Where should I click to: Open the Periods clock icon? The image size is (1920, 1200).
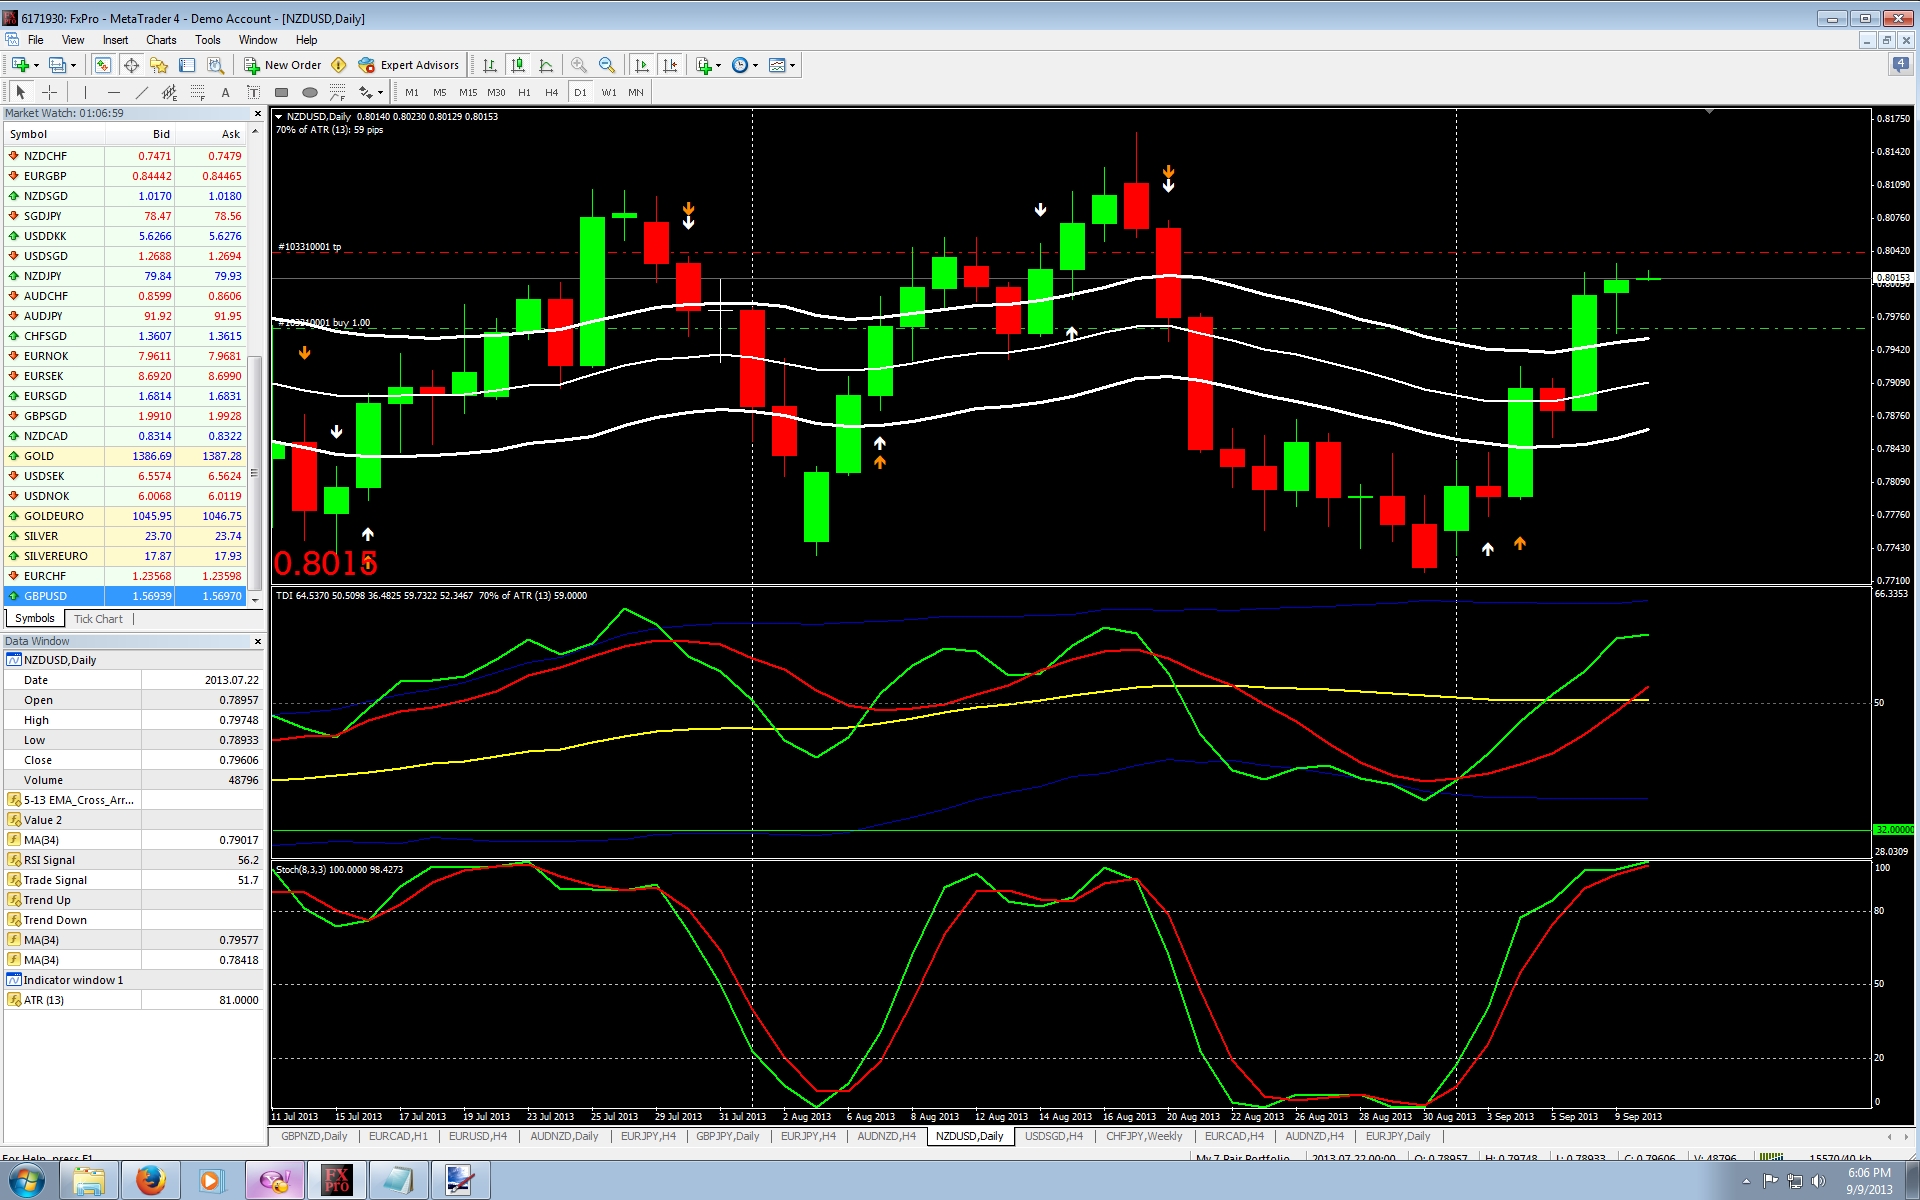click(x=740, y=65)
